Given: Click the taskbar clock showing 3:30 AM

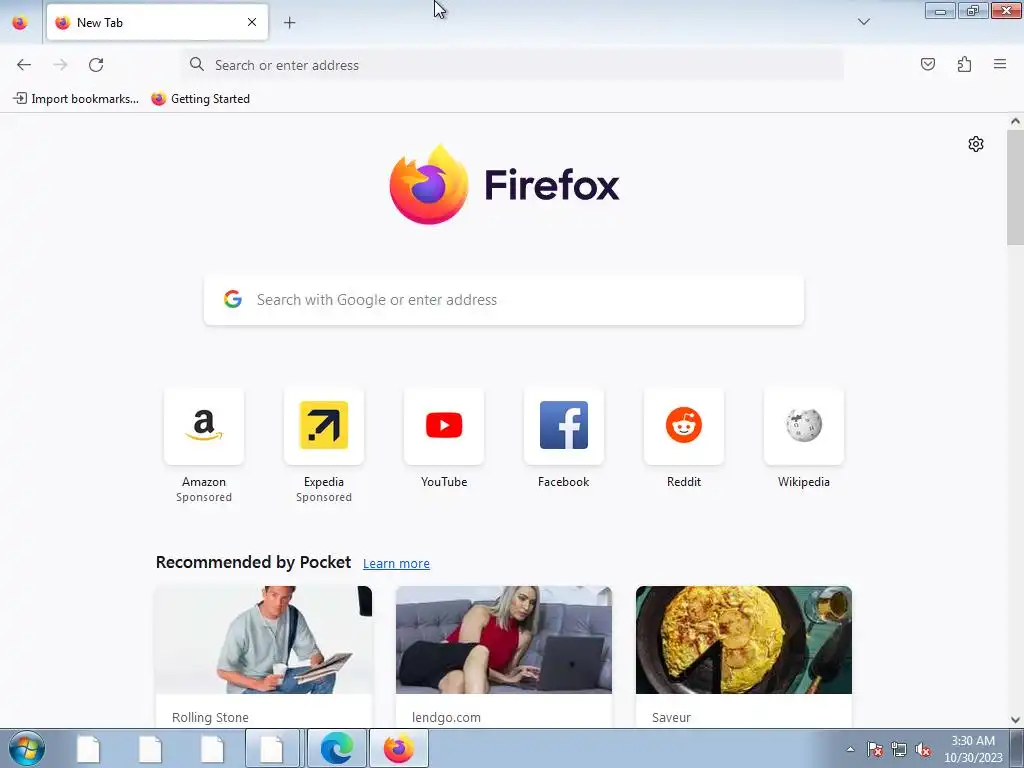Looking at the screenshot, I should 973,749.
